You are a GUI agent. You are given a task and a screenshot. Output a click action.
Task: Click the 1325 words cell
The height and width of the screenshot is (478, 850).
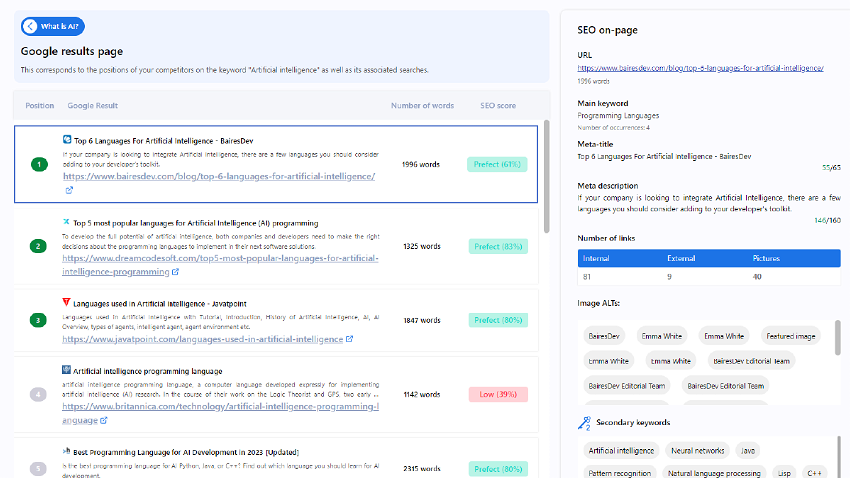[x=422, y=246]
